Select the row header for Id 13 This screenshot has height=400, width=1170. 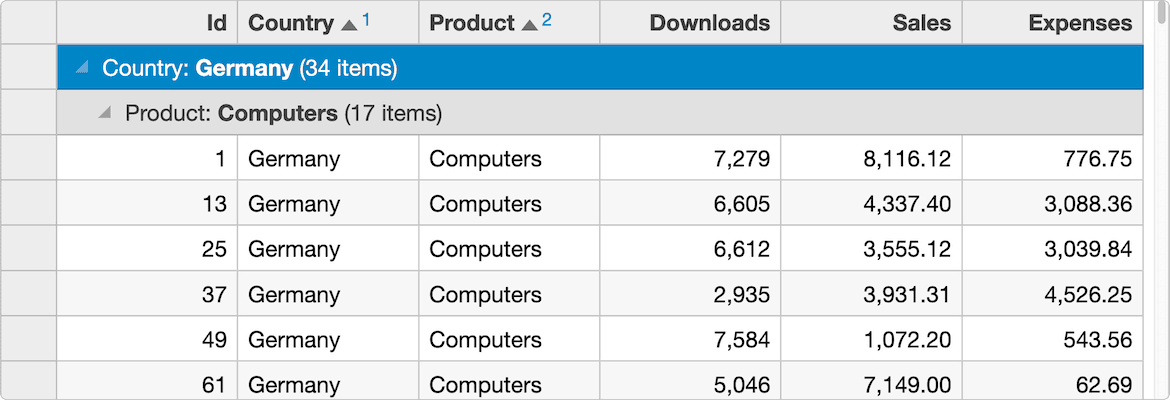[29, 204]
